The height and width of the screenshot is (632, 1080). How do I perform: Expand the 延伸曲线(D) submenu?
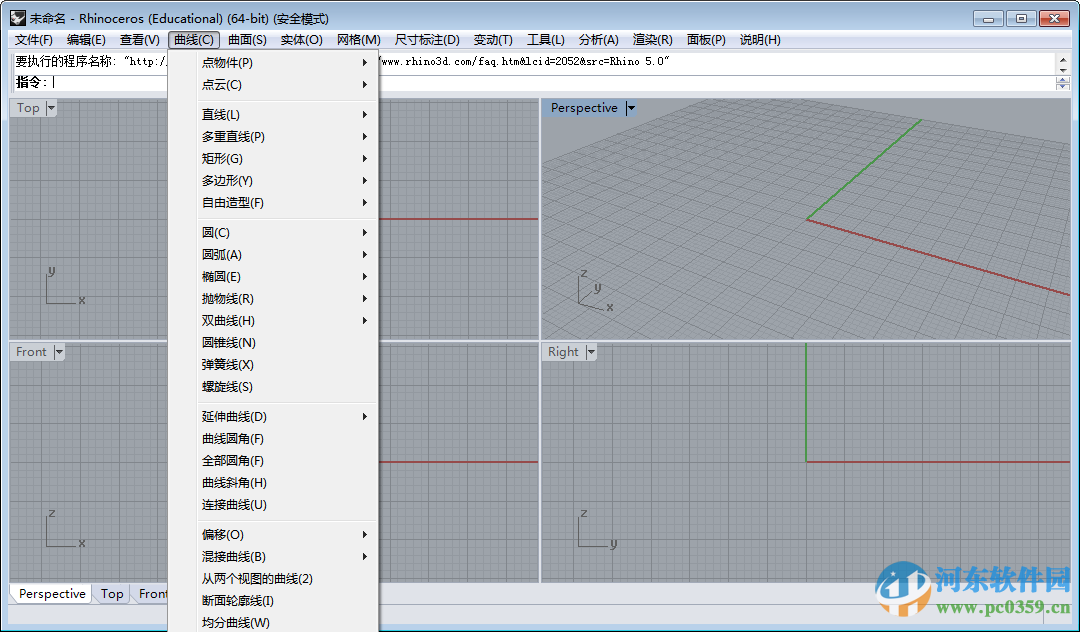(273, 417)
